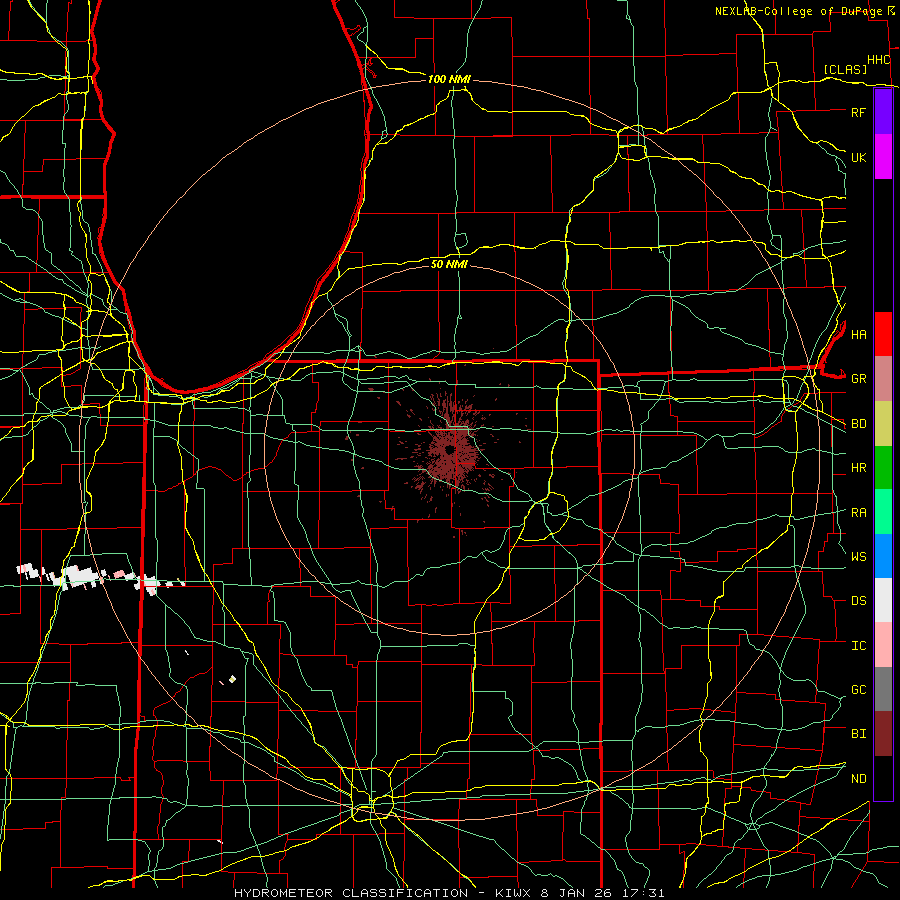Click the GR pink-brown legend swatch

[x=883, y=379]
